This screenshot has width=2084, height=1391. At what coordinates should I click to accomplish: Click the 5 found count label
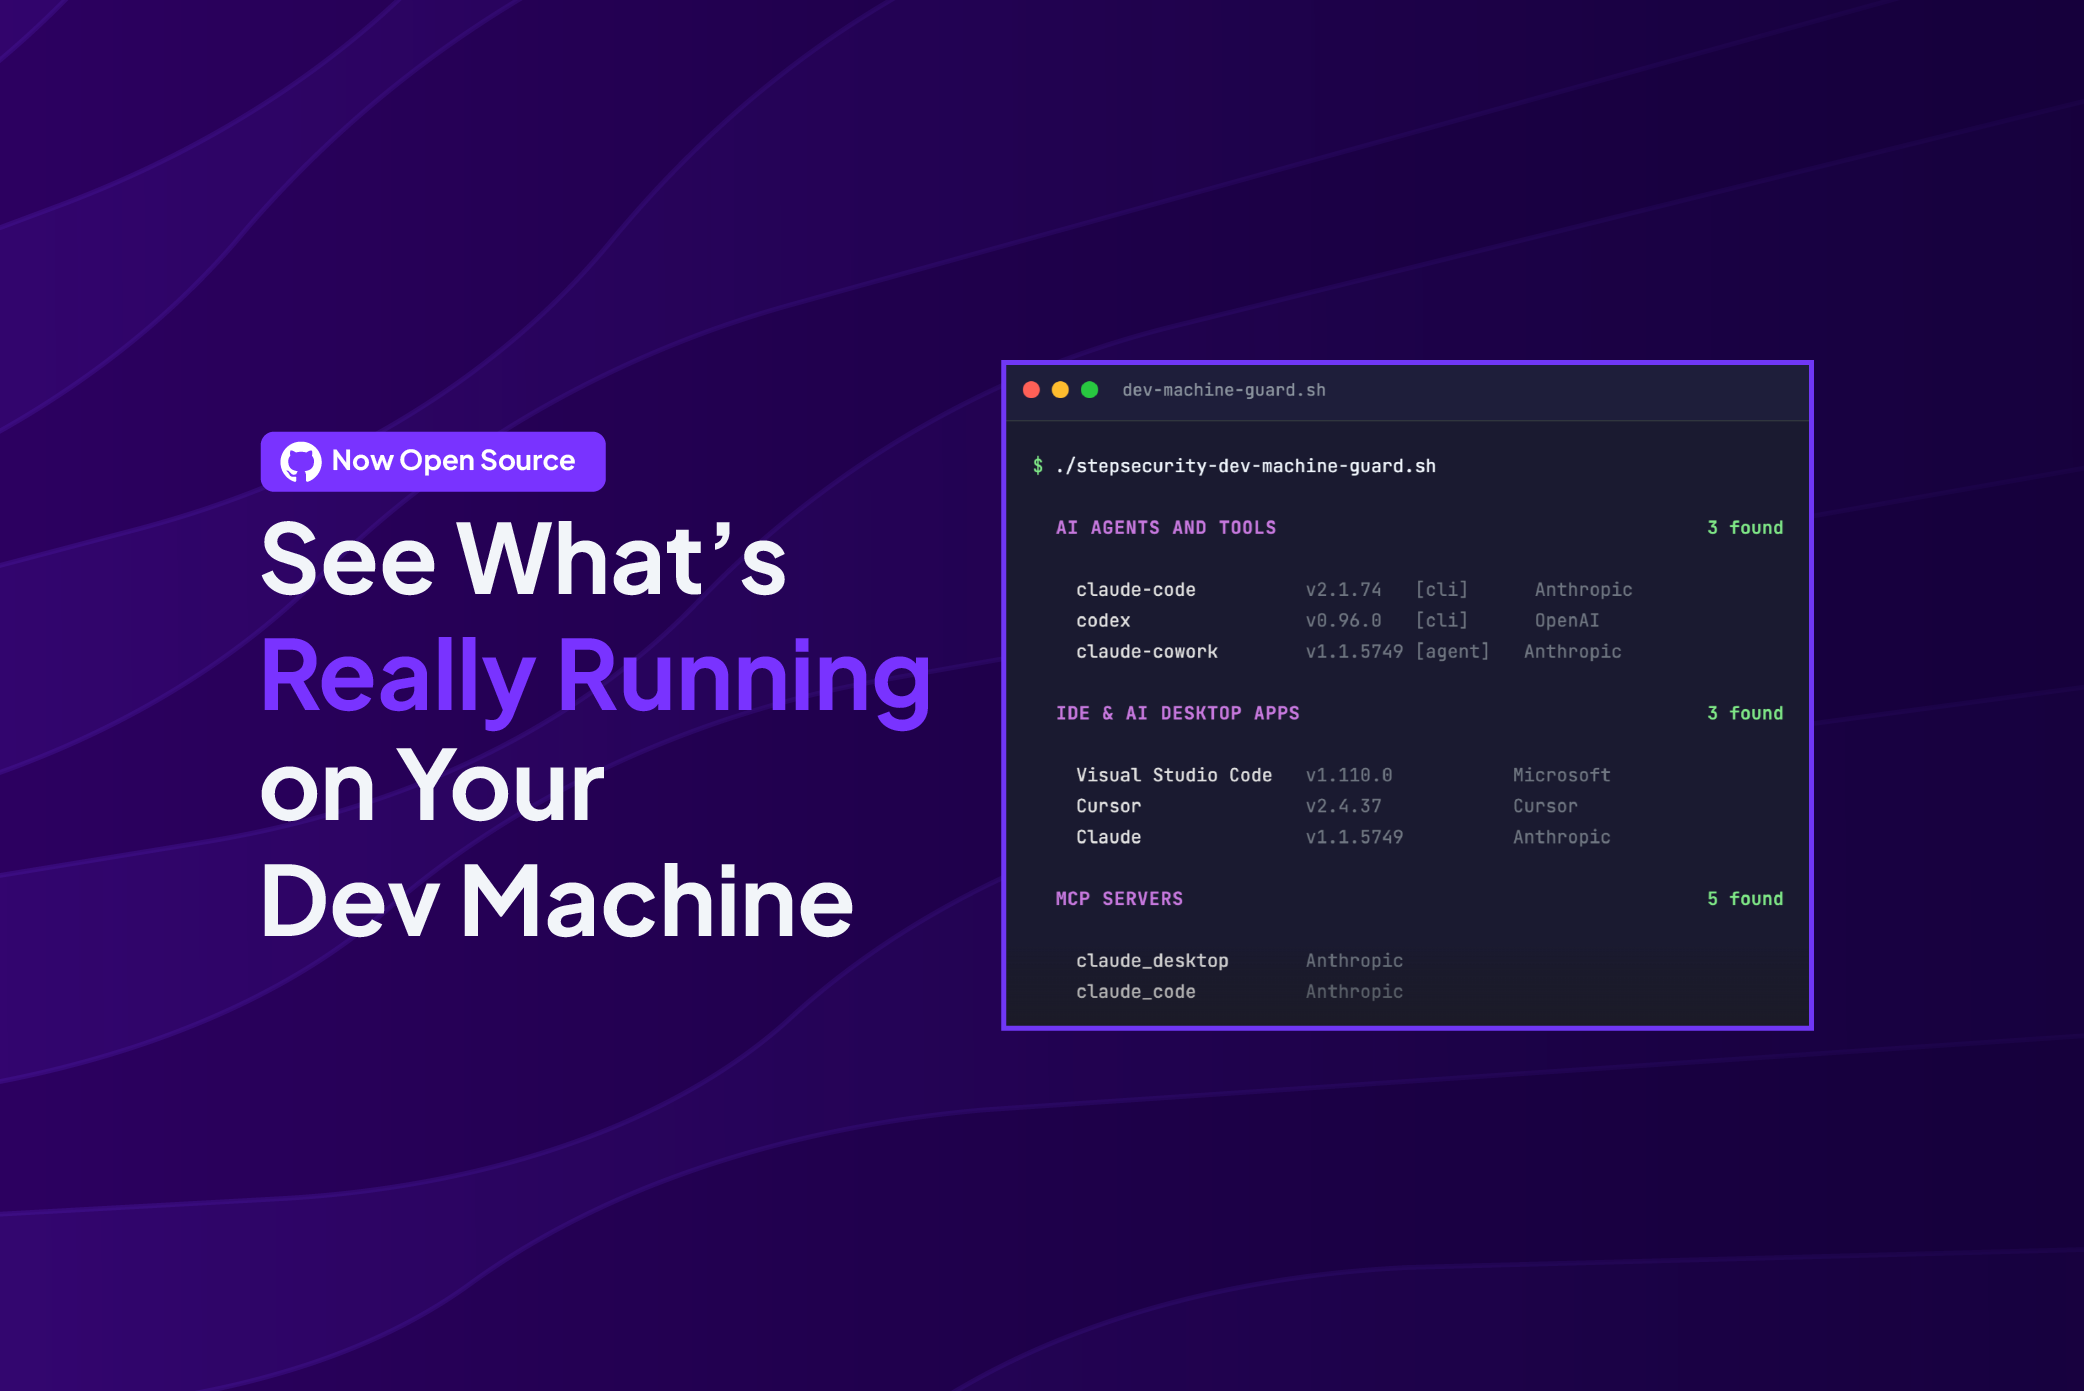[x=1744, y=899]
